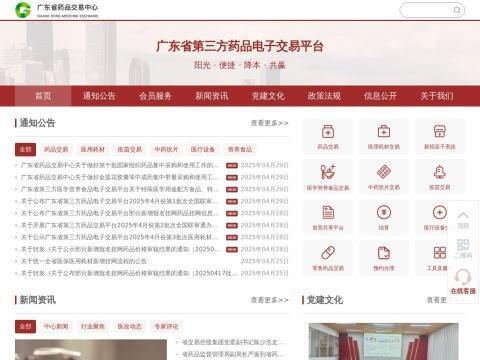
Task: Open the 中药饮片交易 pill blister icon
Action: (384, 172)
